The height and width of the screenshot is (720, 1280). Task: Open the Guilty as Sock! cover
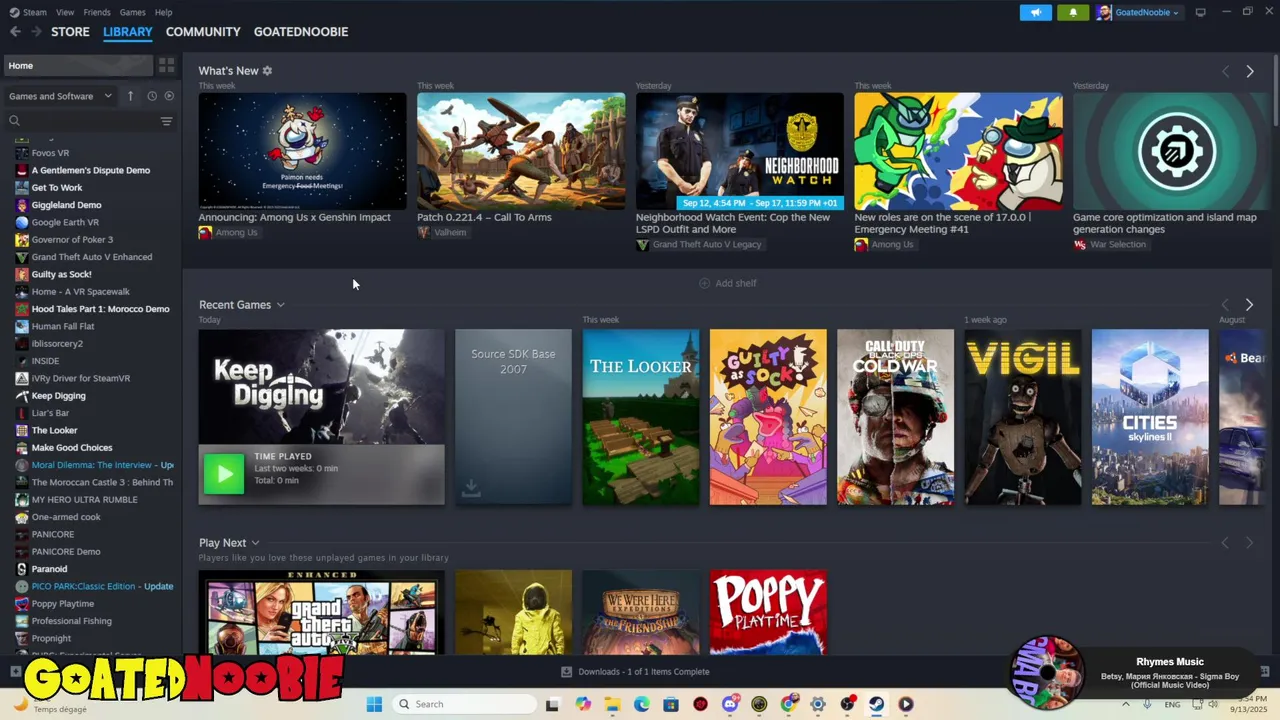[x=768, y=417]
